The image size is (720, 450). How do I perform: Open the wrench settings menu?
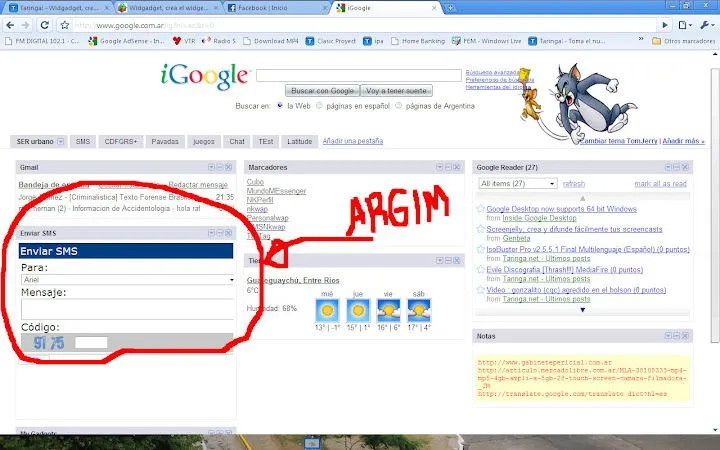point(706,25)
